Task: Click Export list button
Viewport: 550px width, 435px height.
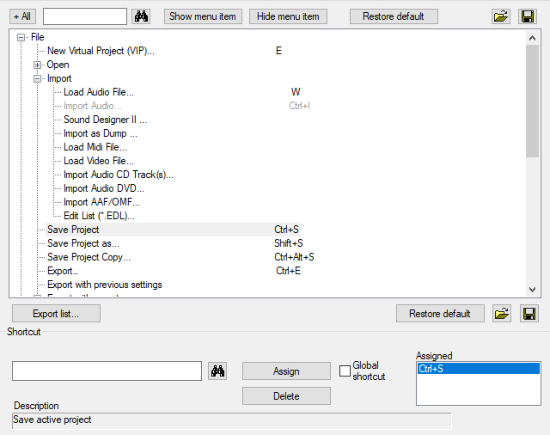Action: (56, 313)
